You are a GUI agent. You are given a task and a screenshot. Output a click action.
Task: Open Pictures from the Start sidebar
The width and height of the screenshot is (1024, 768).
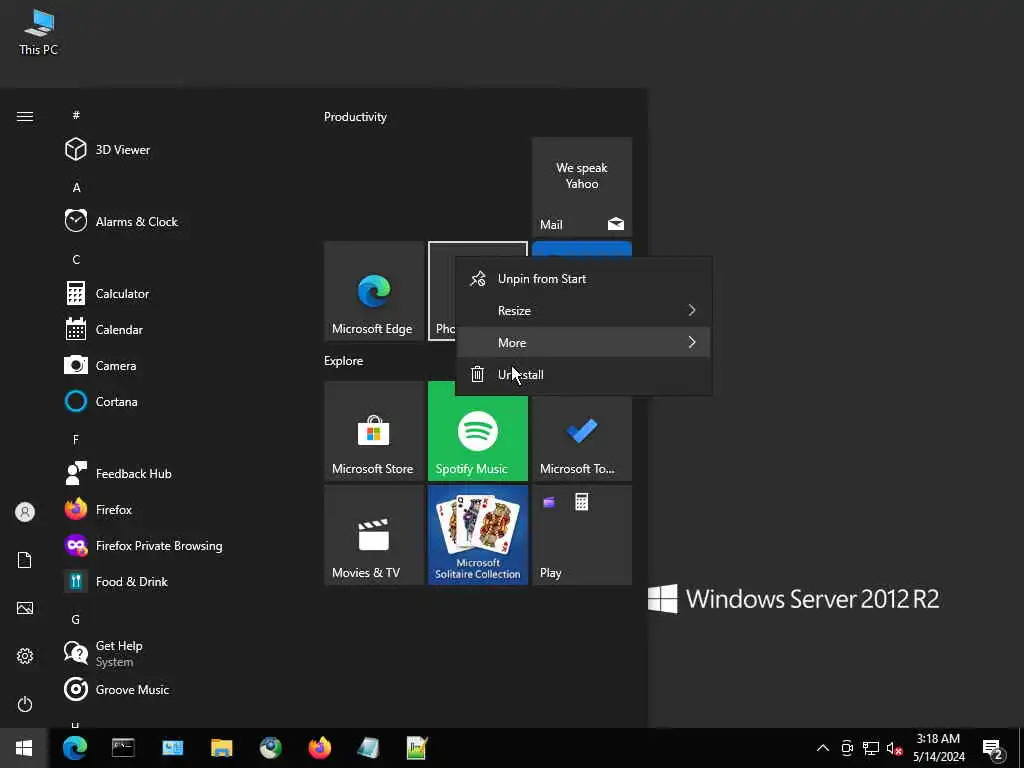(x=25, y=608)
